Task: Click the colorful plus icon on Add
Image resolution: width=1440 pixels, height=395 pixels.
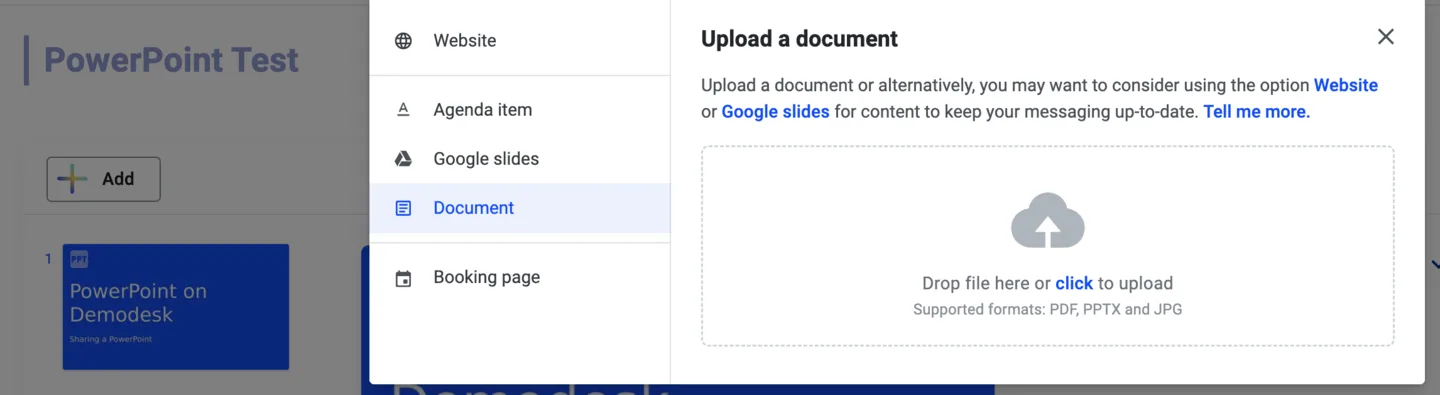Action: [72, 179]
